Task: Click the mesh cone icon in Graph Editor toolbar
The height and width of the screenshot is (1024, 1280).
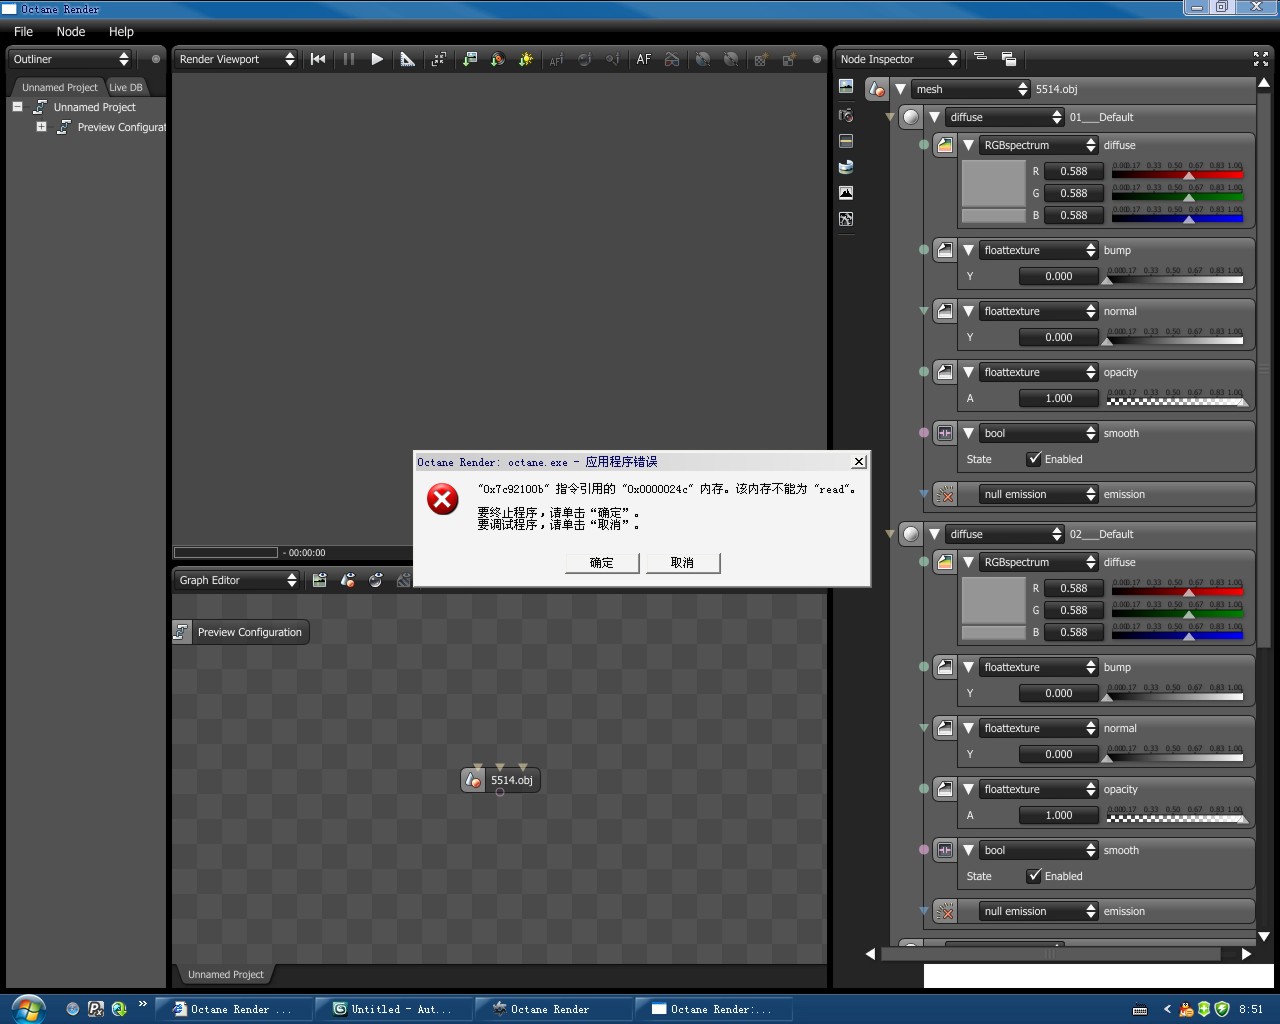Action: [347, 580]
